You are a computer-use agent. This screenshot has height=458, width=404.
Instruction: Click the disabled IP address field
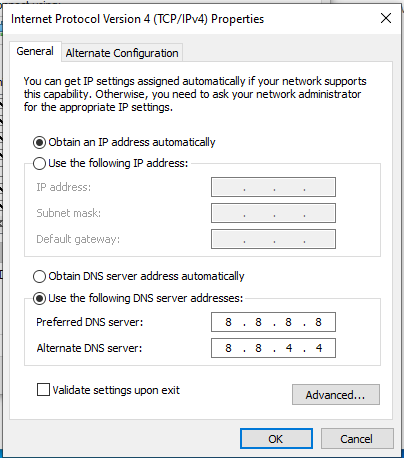point(273,187)
